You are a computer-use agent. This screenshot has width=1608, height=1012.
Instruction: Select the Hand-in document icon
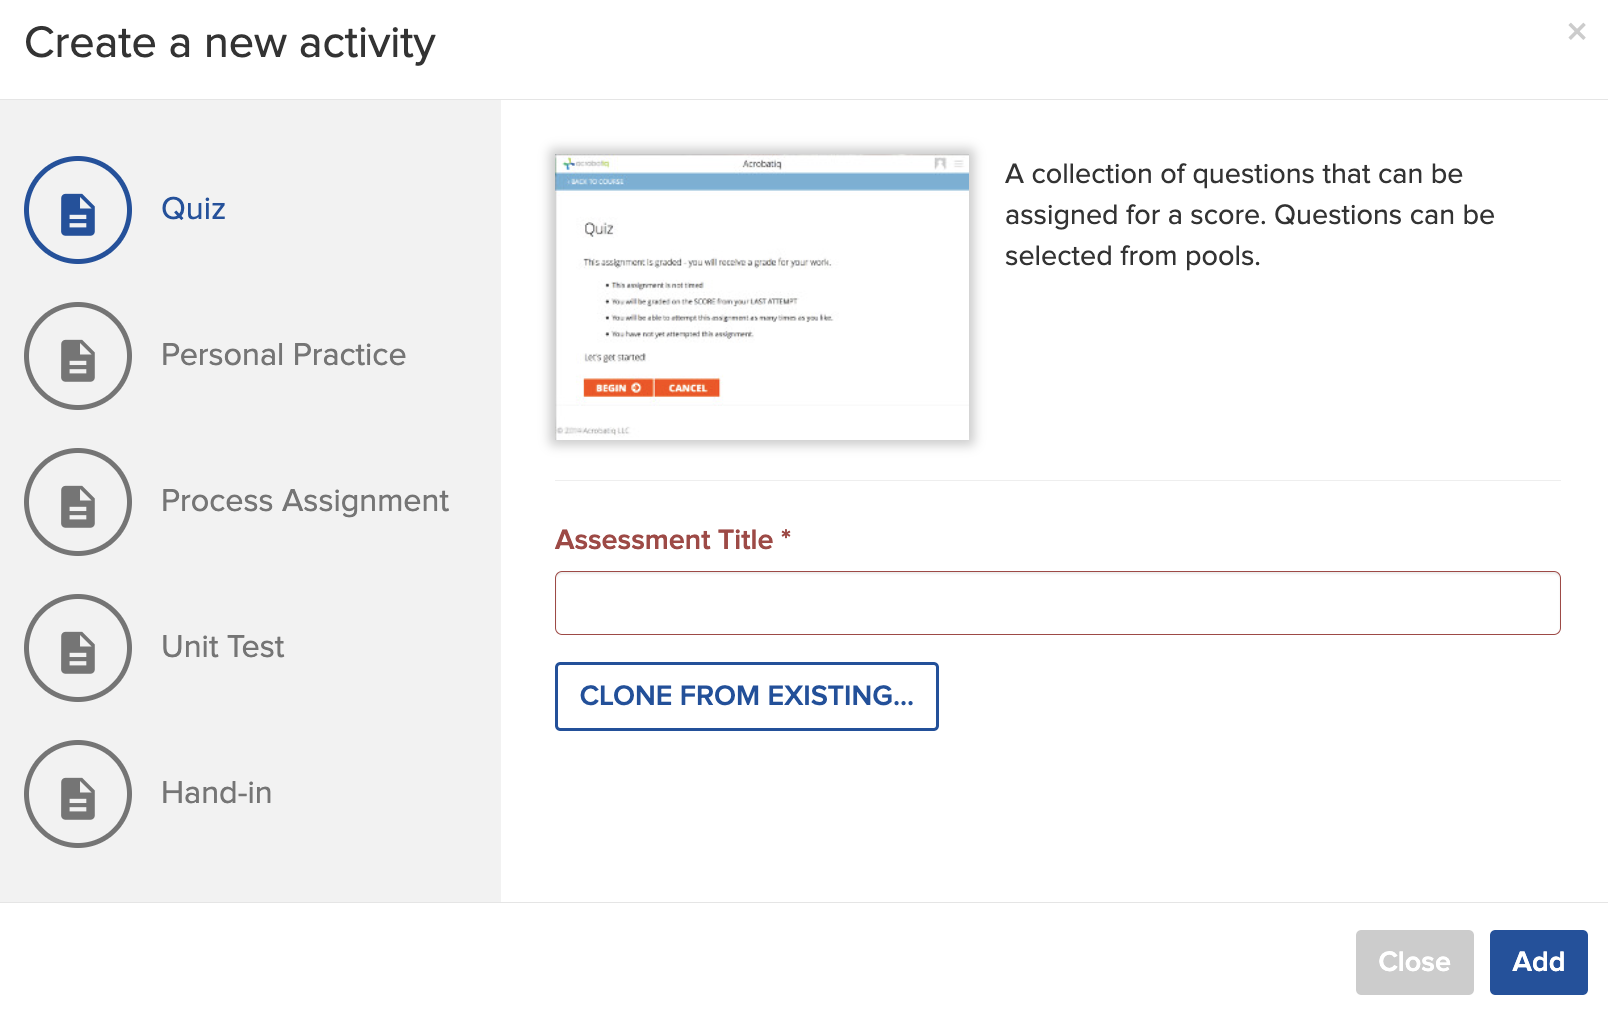point(78,794)
